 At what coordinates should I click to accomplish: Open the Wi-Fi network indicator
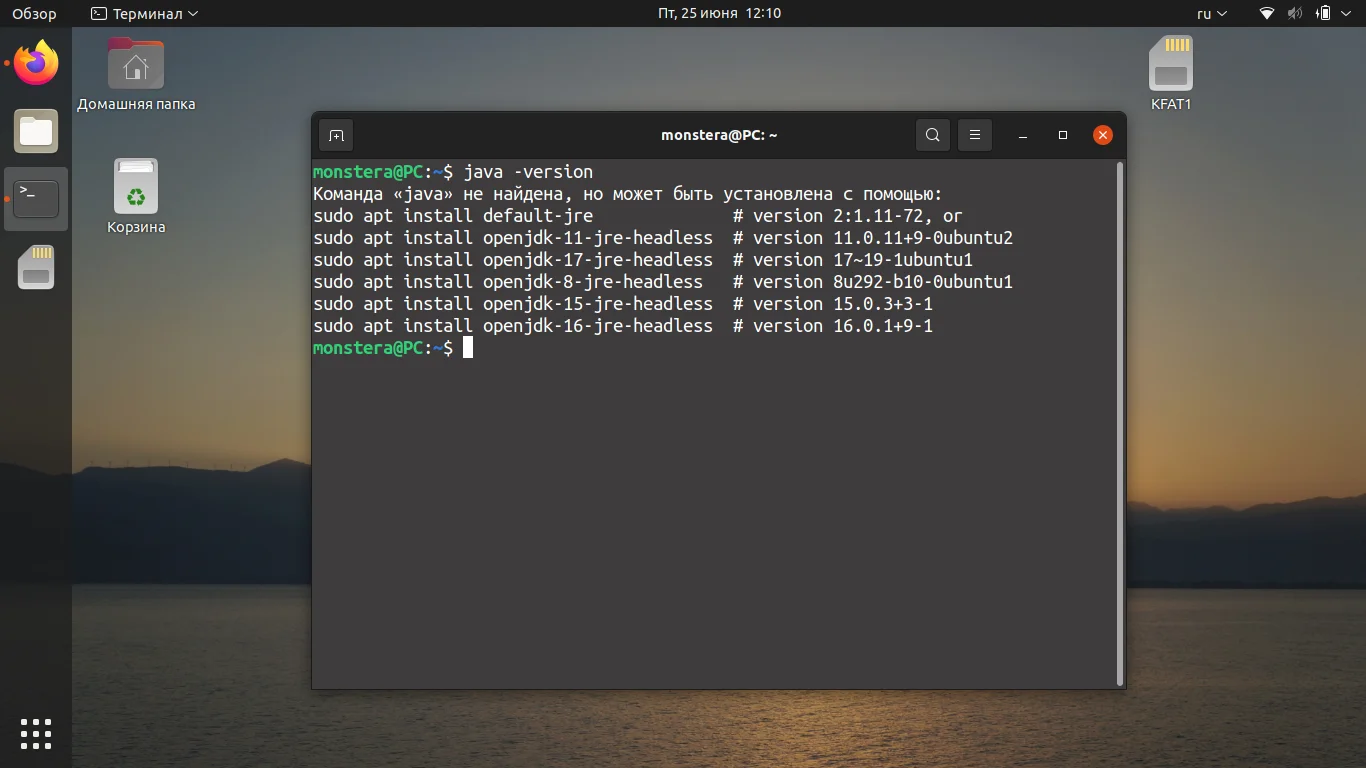pos(1267,14)
